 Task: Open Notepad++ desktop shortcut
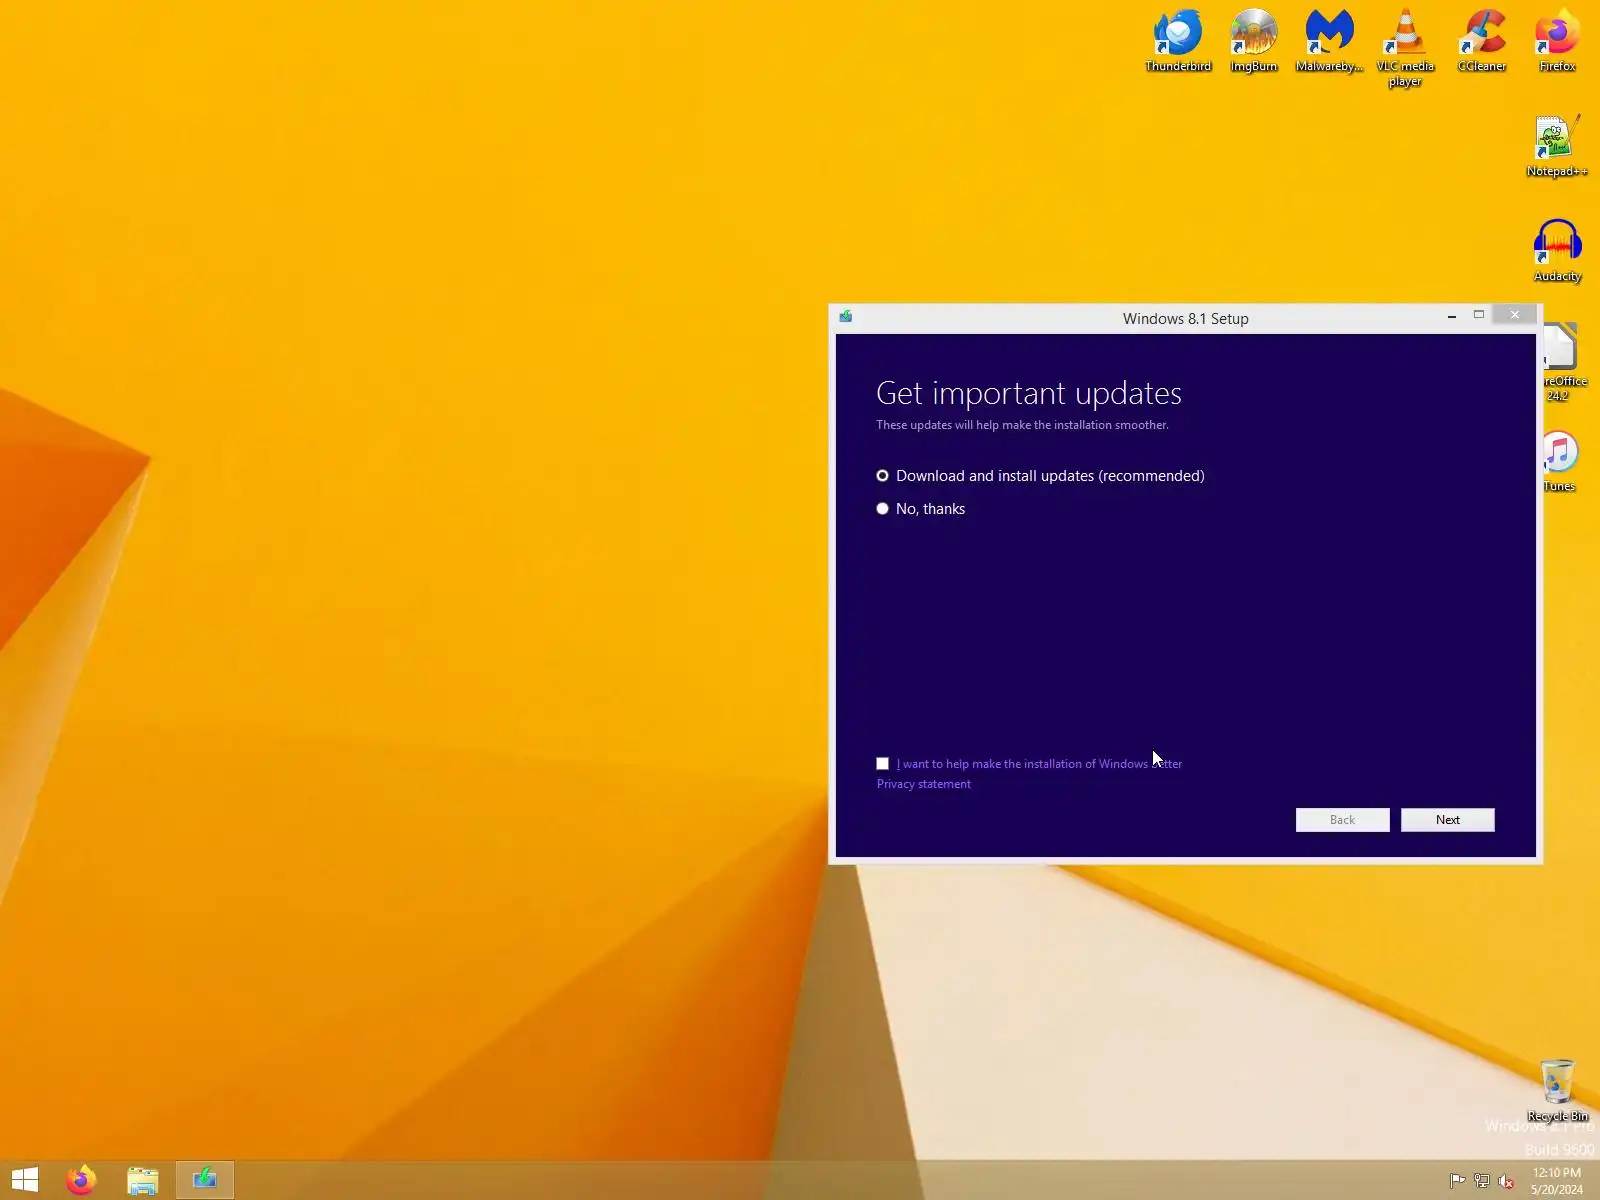pos(1557,146)
